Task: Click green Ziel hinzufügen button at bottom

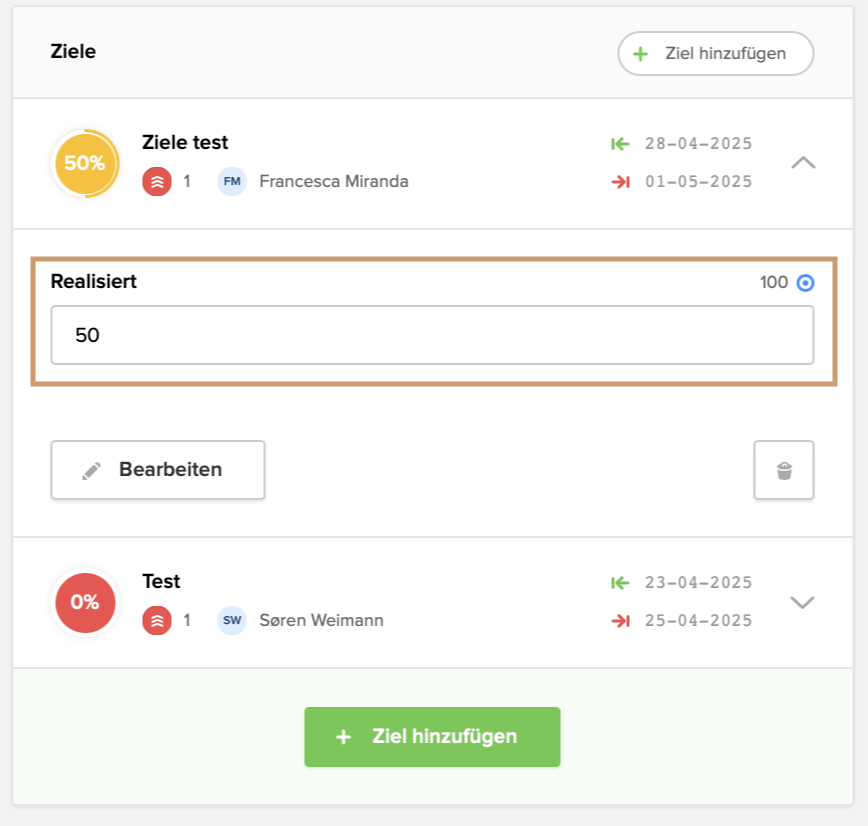Action: 432,737
